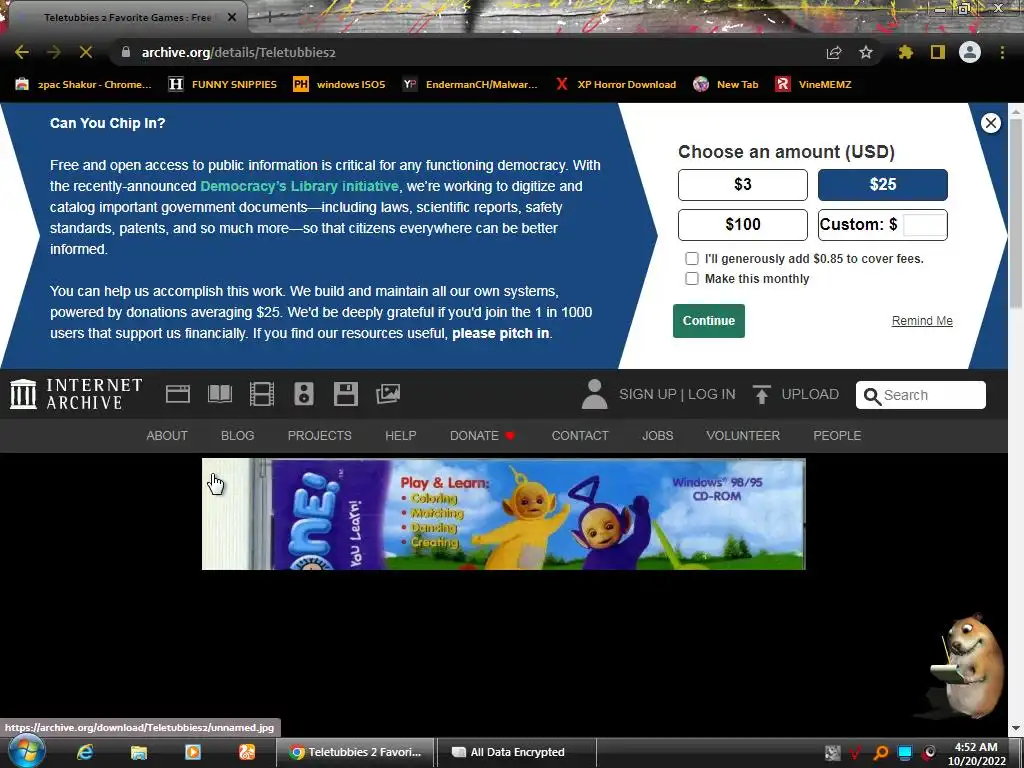Screen dimensions: 1024x768
Task: Open the Texts book icon
Action: point(220,394)
